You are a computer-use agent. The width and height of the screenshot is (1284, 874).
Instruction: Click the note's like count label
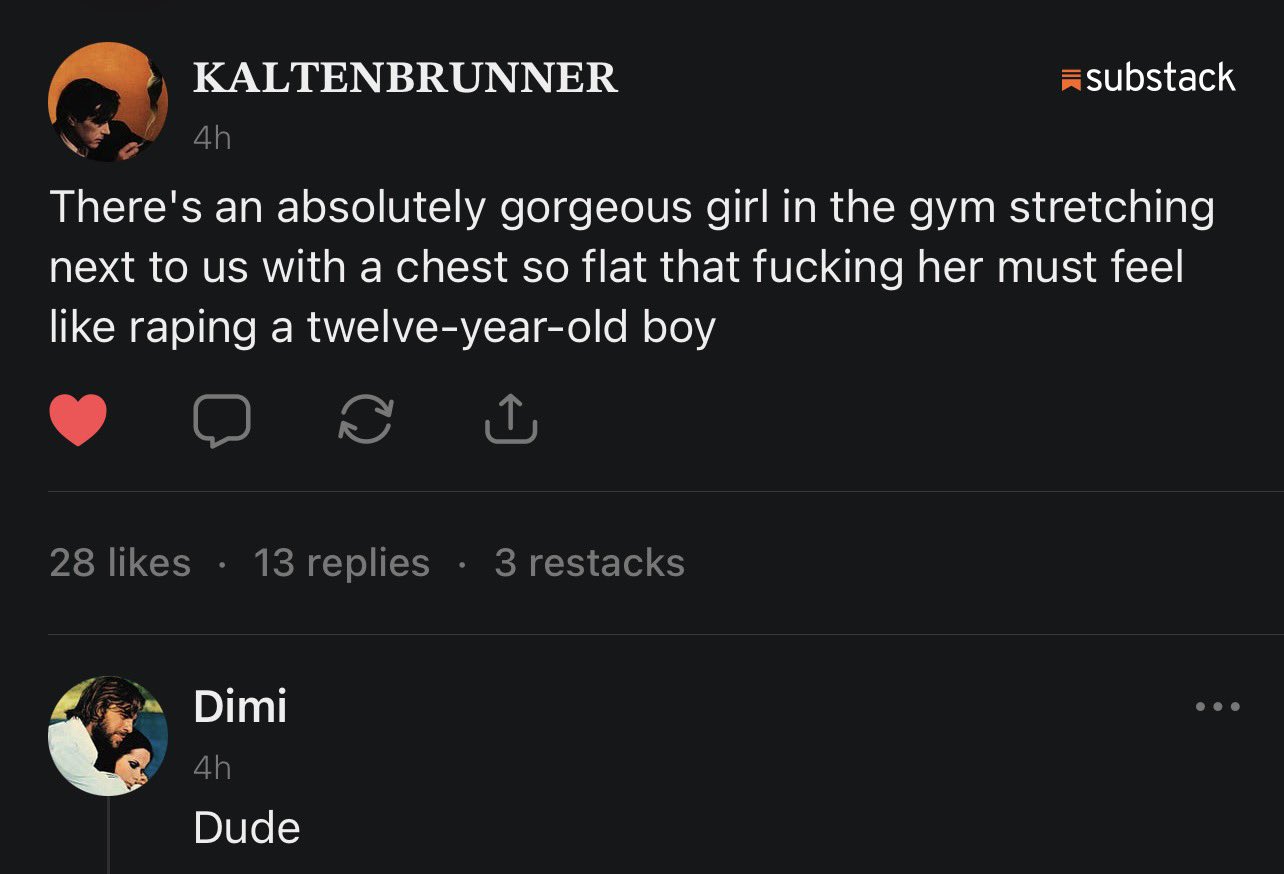(120, 563)
